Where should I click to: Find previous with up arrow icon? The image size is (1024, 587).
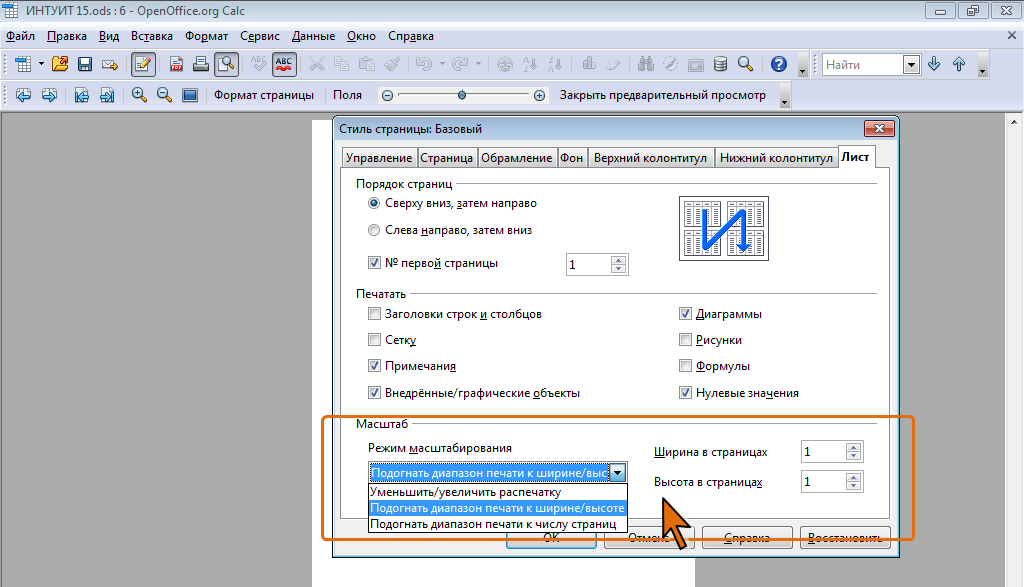click(x=959, y=64)
